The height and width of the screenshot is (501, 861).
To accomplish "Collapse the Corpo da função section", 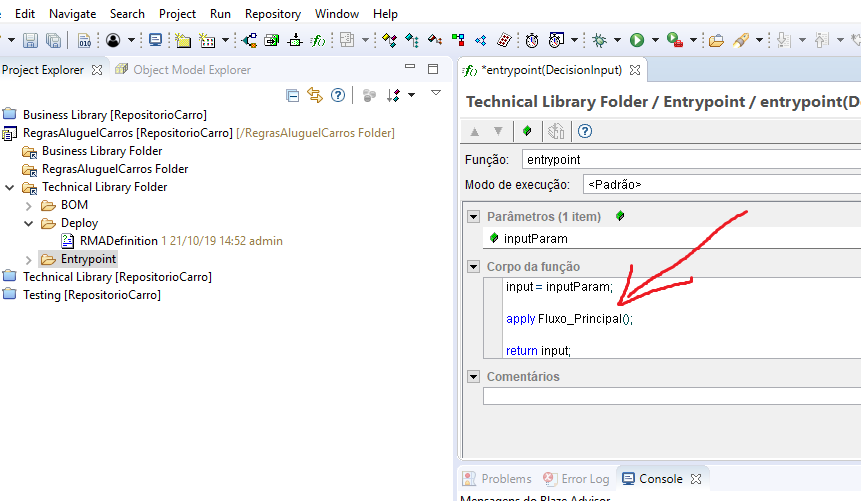I will click(473, 266).
